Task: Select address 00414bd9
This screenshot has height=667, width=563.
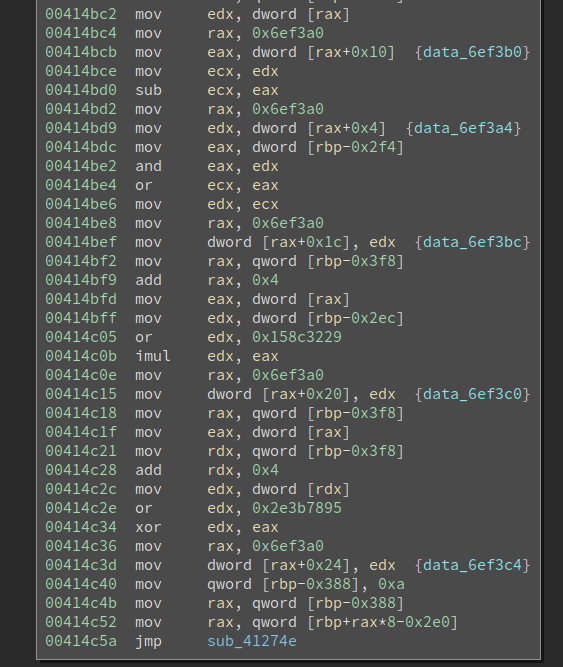Action: (x=81, y=128)
